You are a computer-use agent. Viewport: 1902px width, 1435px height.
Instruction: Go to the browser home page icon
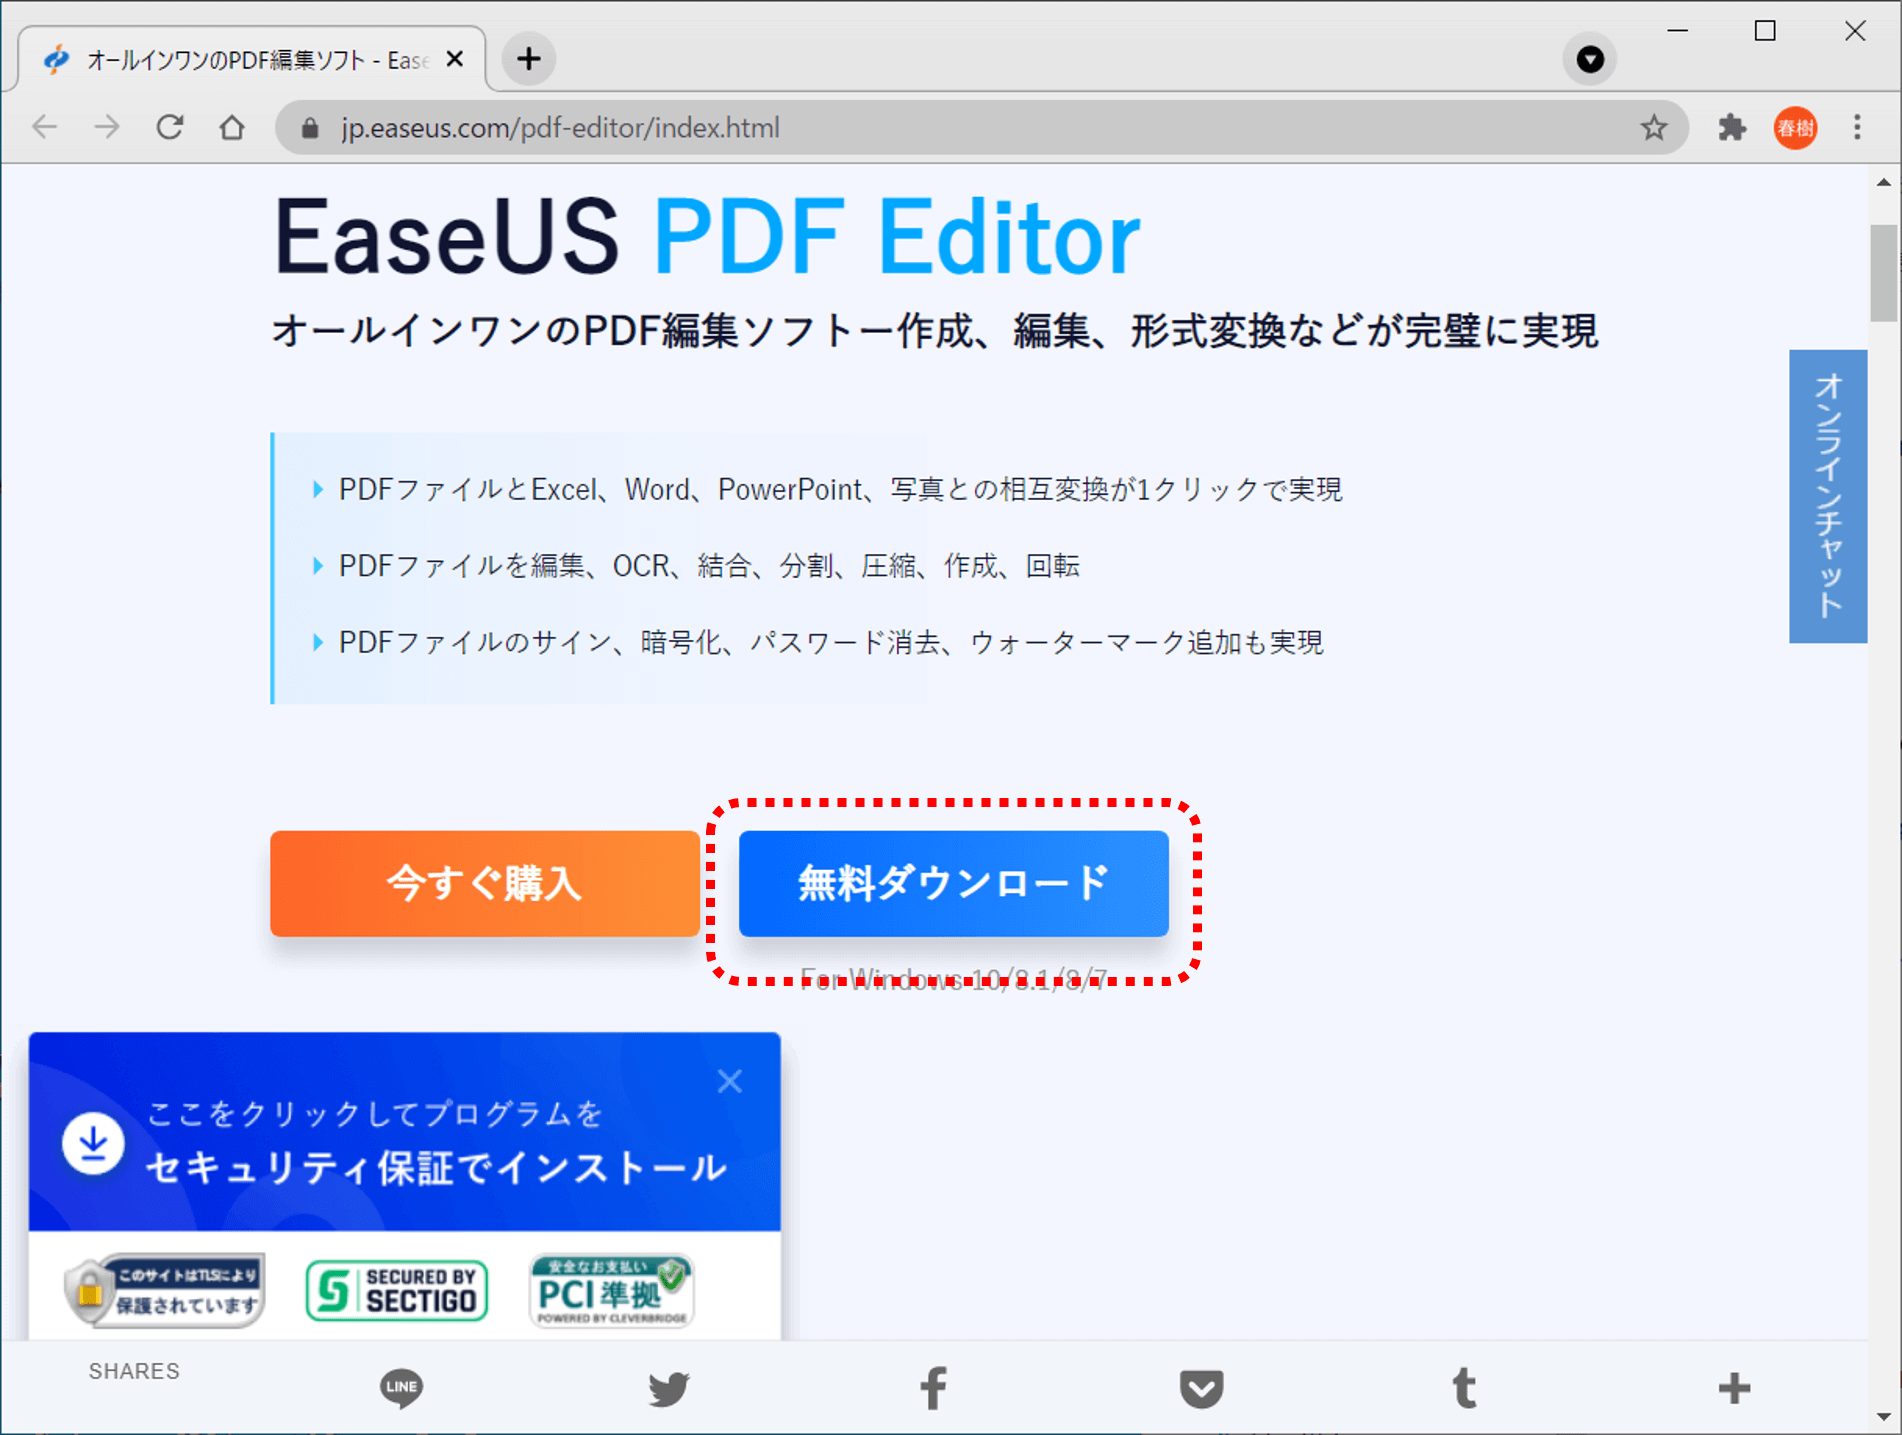point(232,128)
